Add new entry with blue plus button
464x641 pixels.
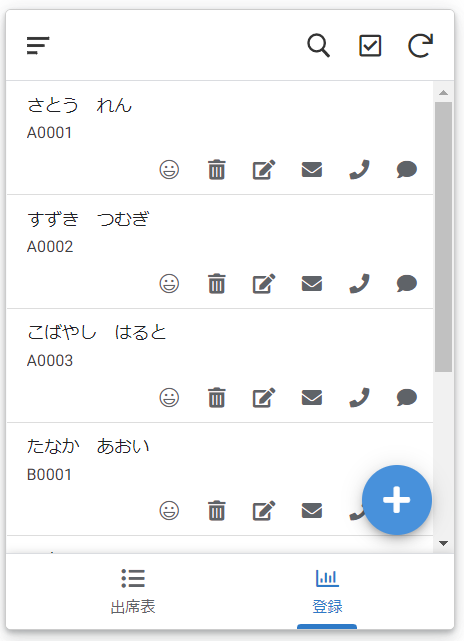coord(397,500)
